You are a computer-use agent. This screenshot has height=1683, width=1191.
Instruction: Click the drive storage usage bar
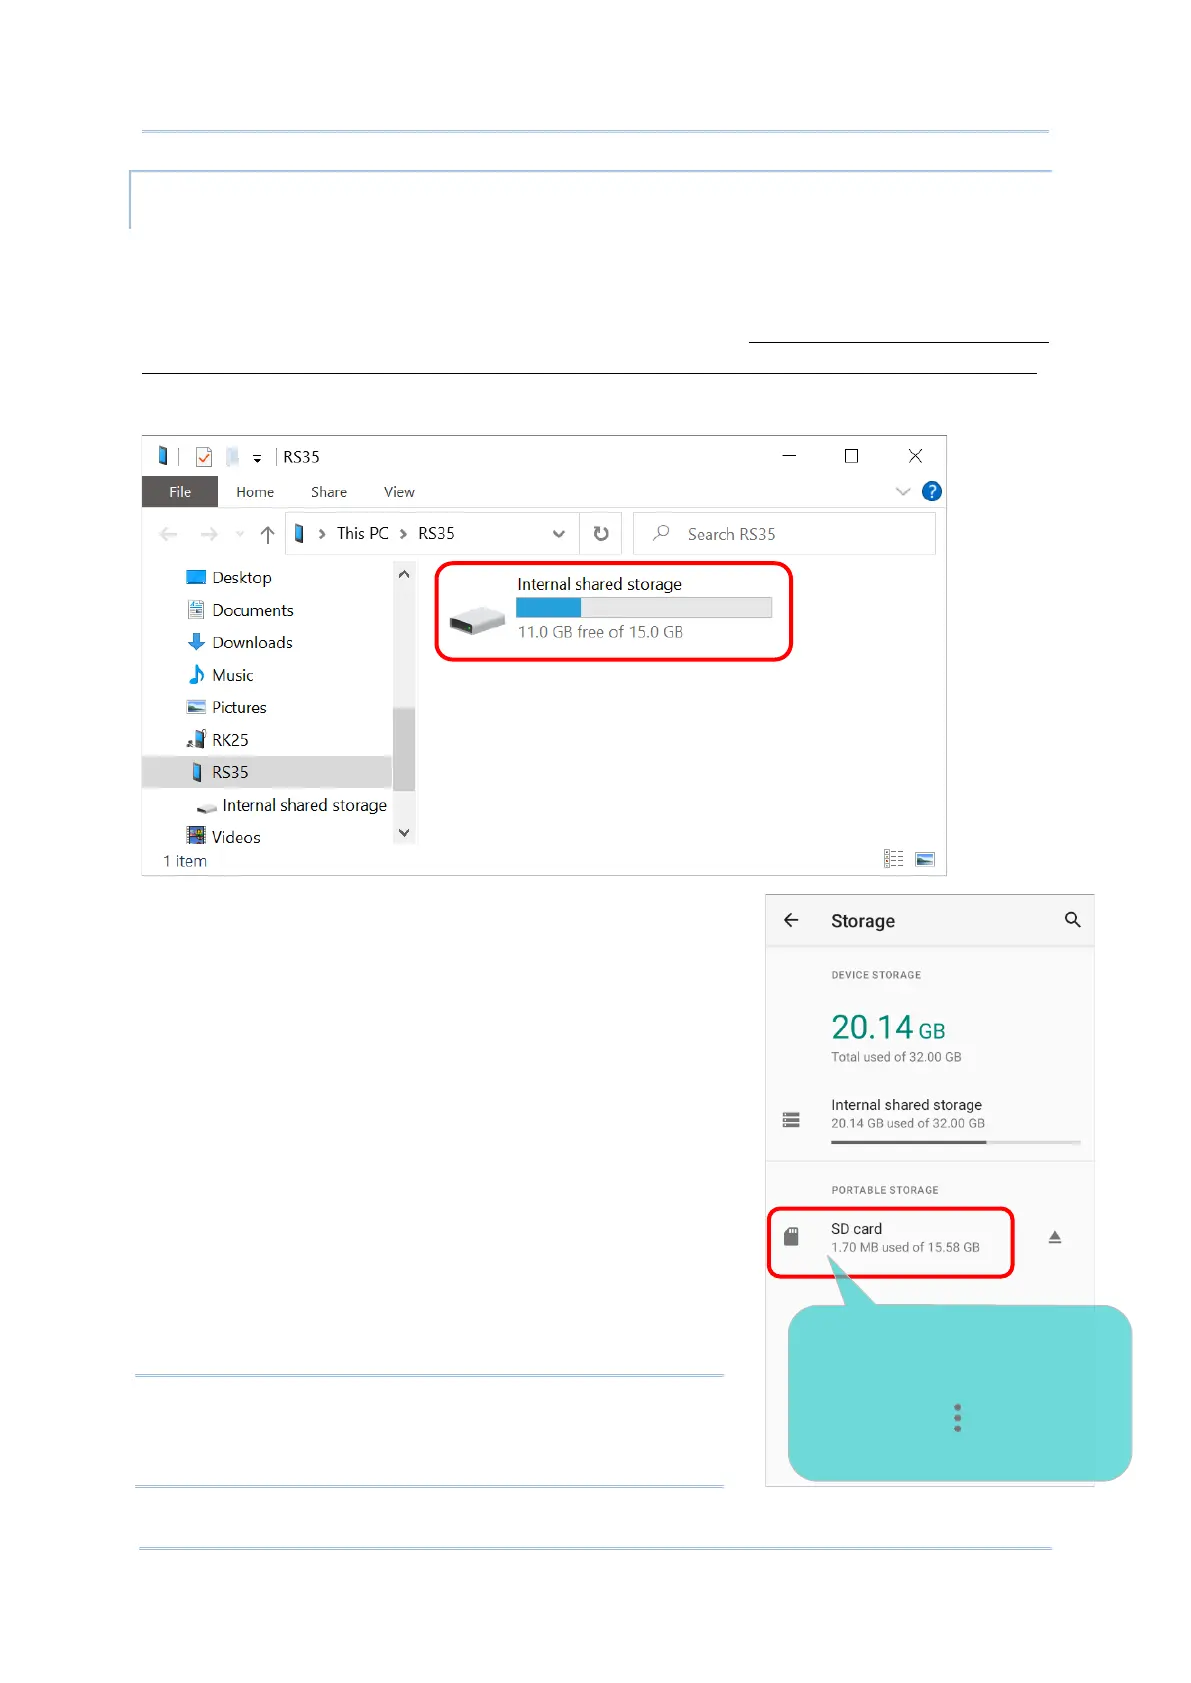pos(644,608)
